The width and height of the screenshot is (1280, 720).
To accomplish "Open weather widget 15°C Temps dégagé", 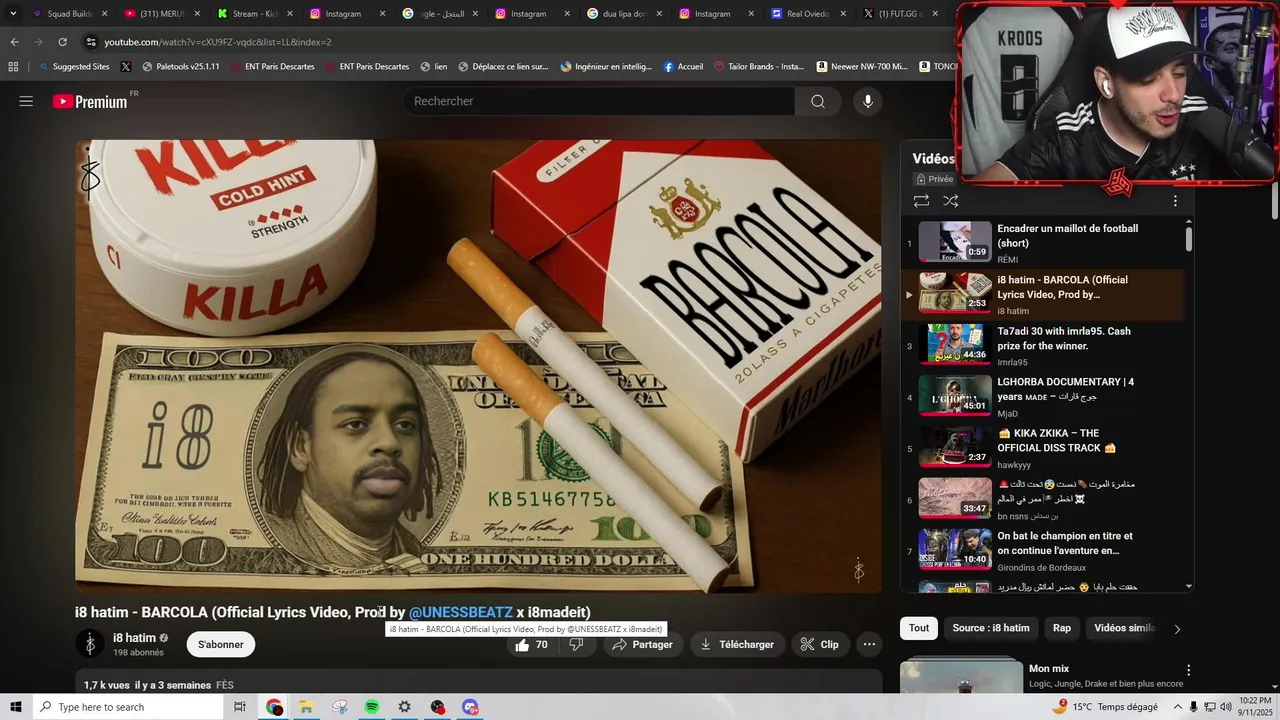I will (x=1105, y=707).
